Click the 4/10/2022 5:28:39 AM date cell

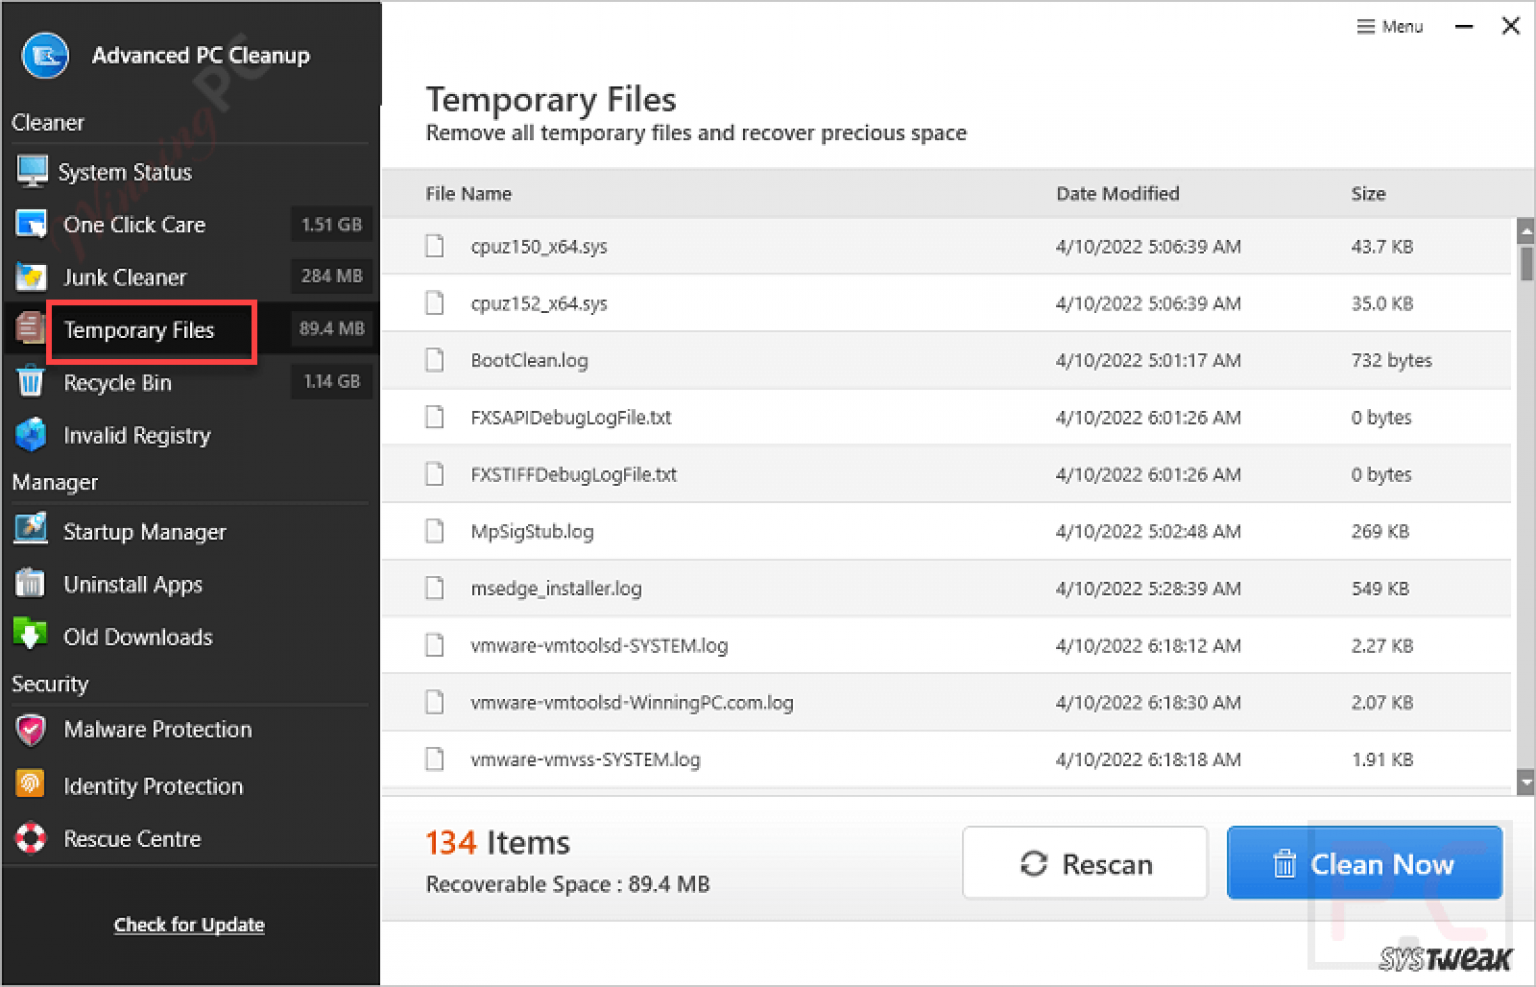click(1148, 589)
